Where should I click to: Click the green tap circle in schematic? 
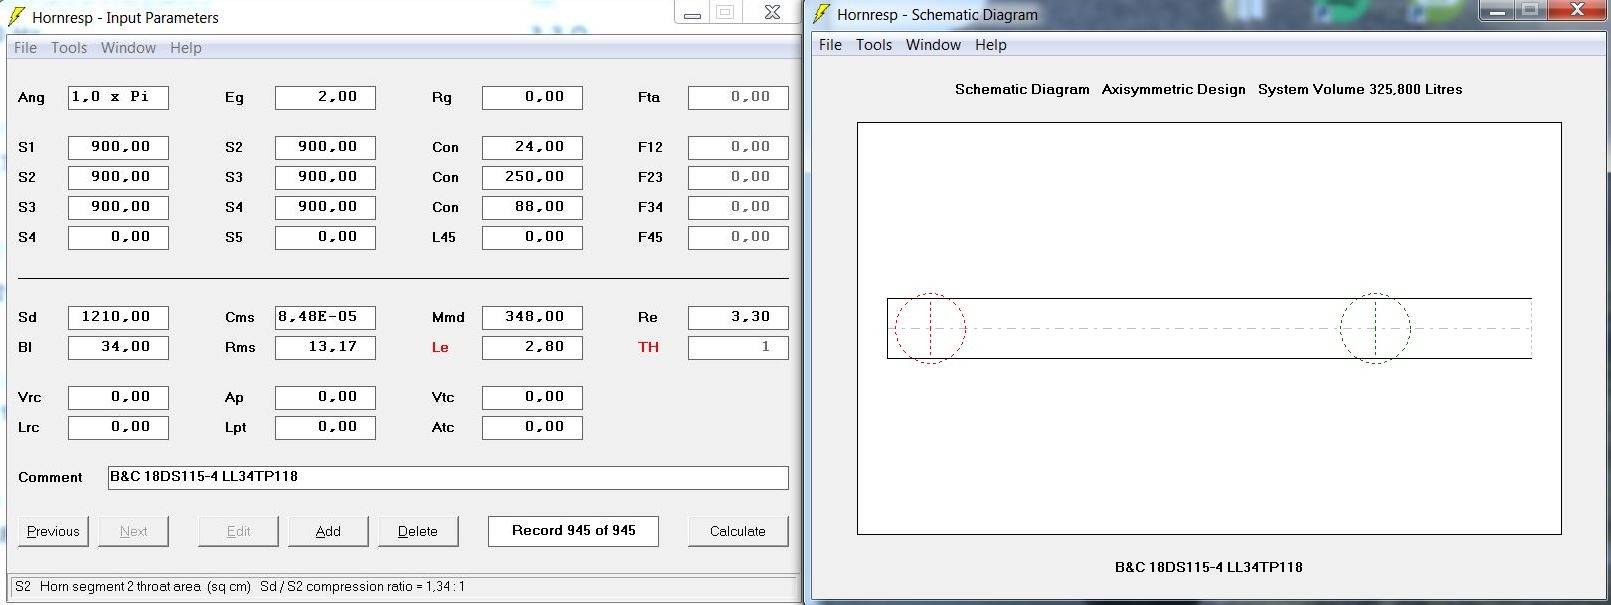coord(1375,328)
